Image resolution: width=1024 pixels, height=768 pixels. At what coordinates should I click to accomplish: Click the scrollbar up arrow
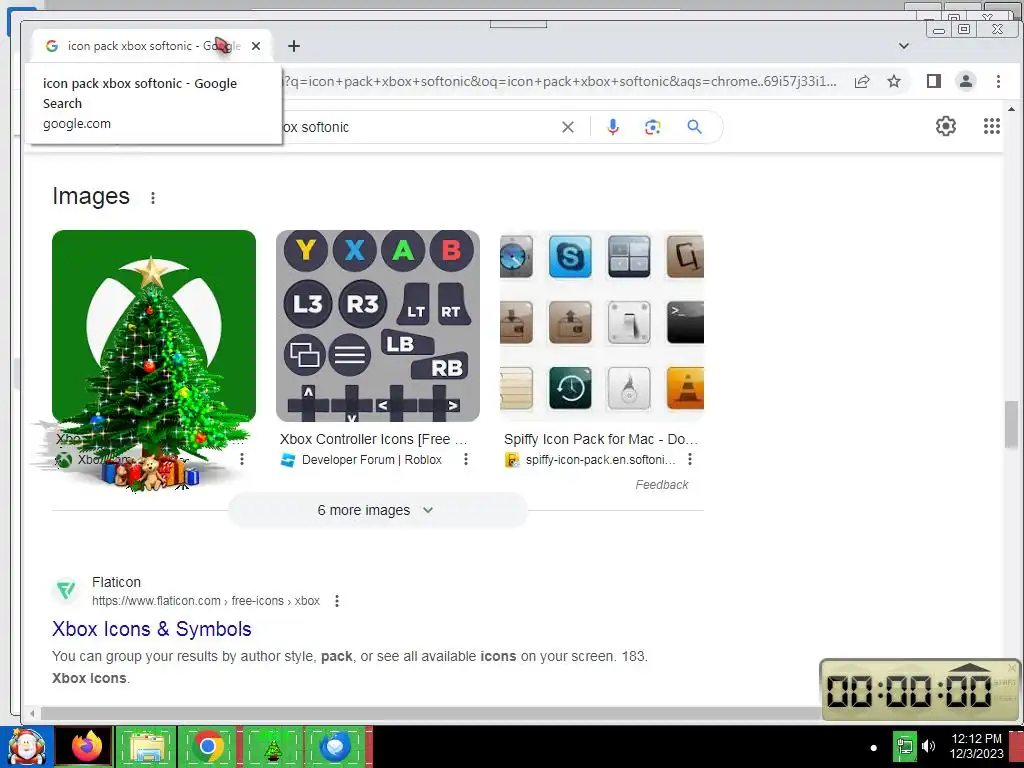(x=1012, y=109)
